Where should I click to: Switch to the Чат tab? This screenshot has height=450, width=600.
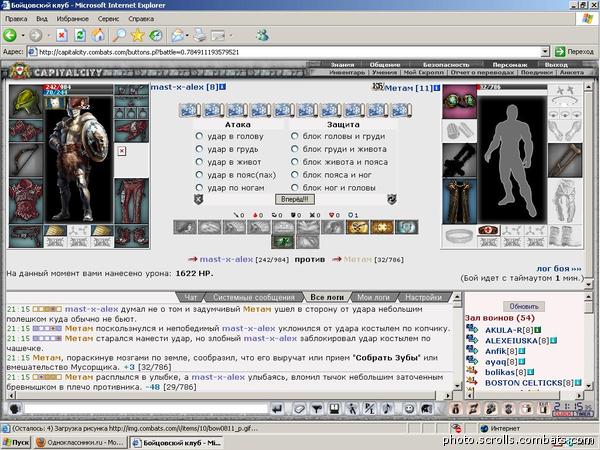[190, 297]
